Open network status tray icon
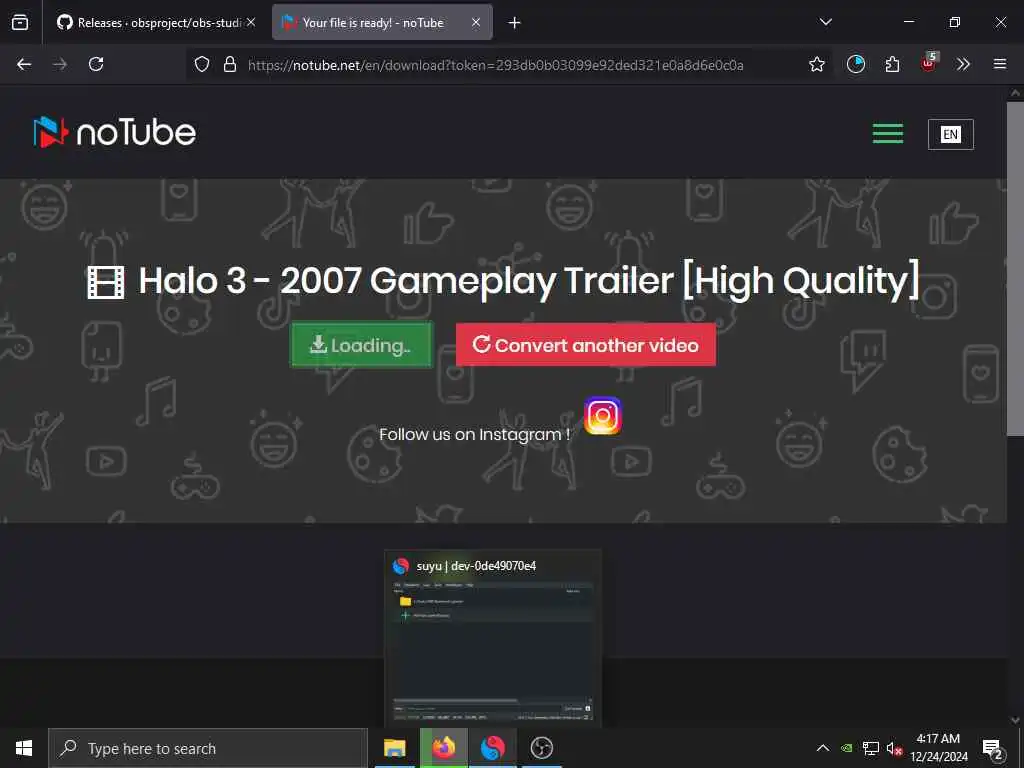1024x768 pixels. pos(871,748)
